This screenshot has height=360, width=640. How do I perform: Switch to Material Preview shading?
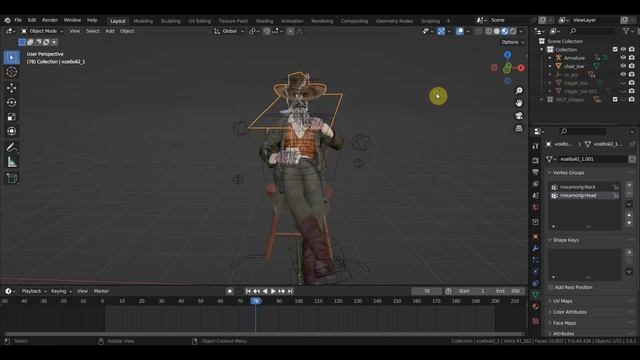click(505, 31)
